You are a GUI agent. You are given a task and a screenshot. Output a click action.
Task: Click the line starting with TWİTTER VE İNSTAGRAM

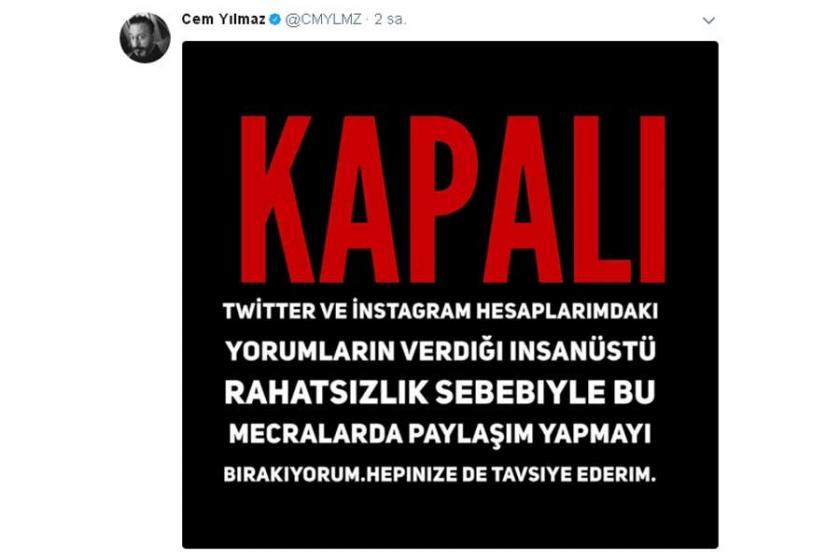(x=440, y=311)
